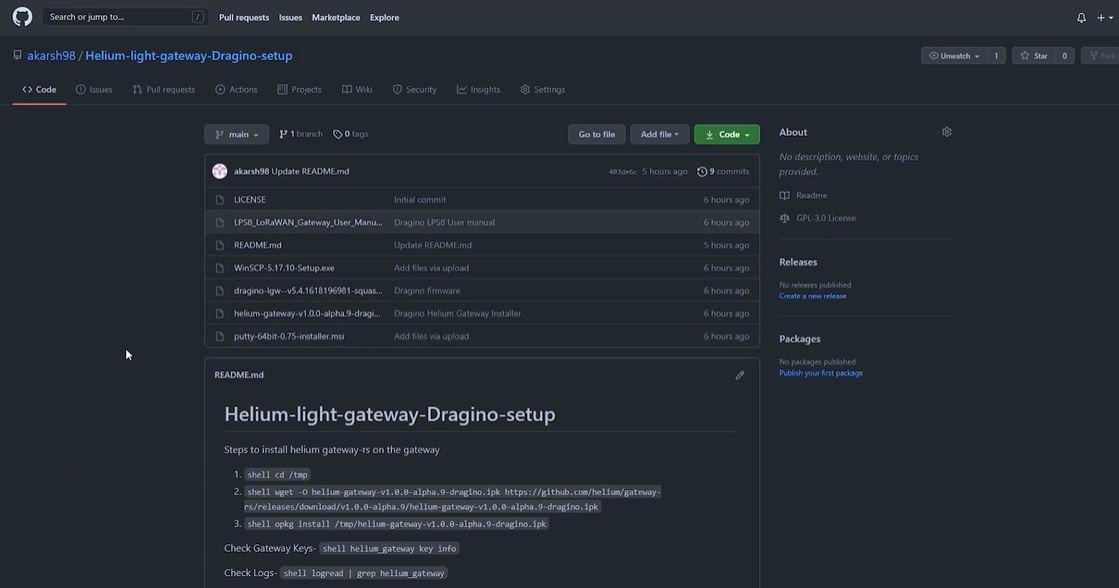Open Dragino Helium Gateway Installer commit message
1119x588 pixels.
[457, 314]
